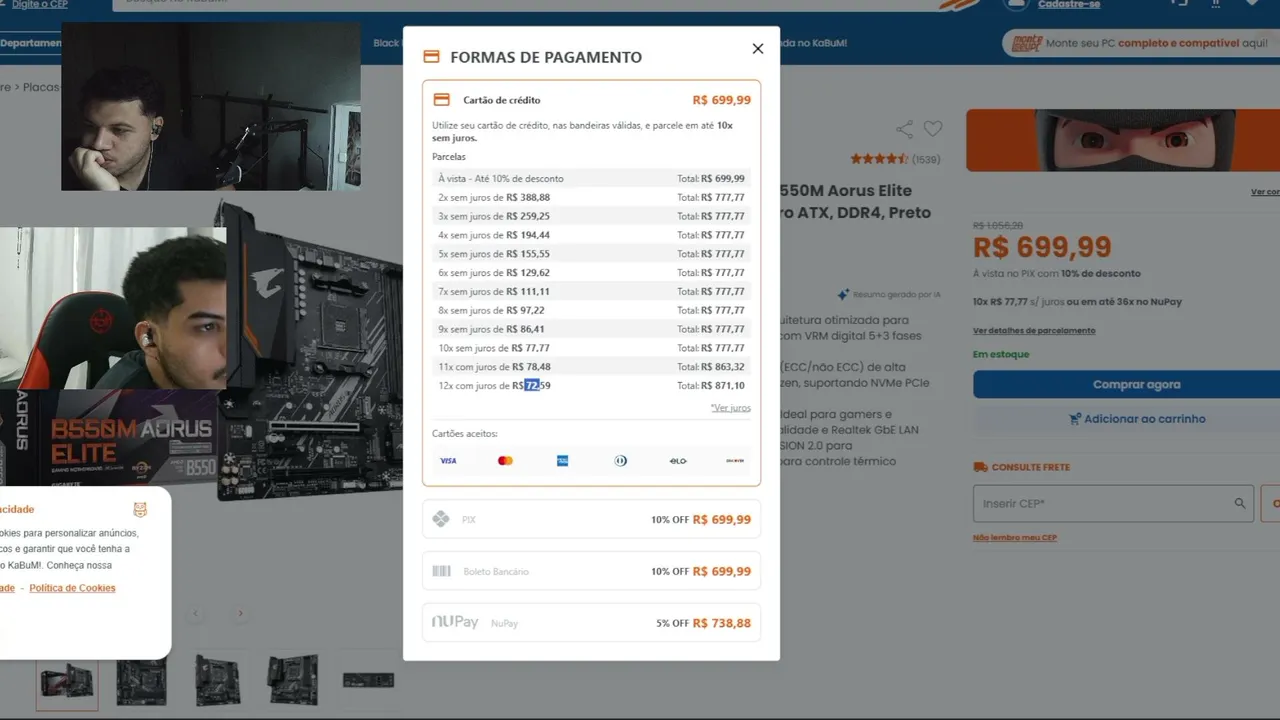1280x720 pixels.
Task: Click the Inserir CEP input field
Action: [1113, 504]
